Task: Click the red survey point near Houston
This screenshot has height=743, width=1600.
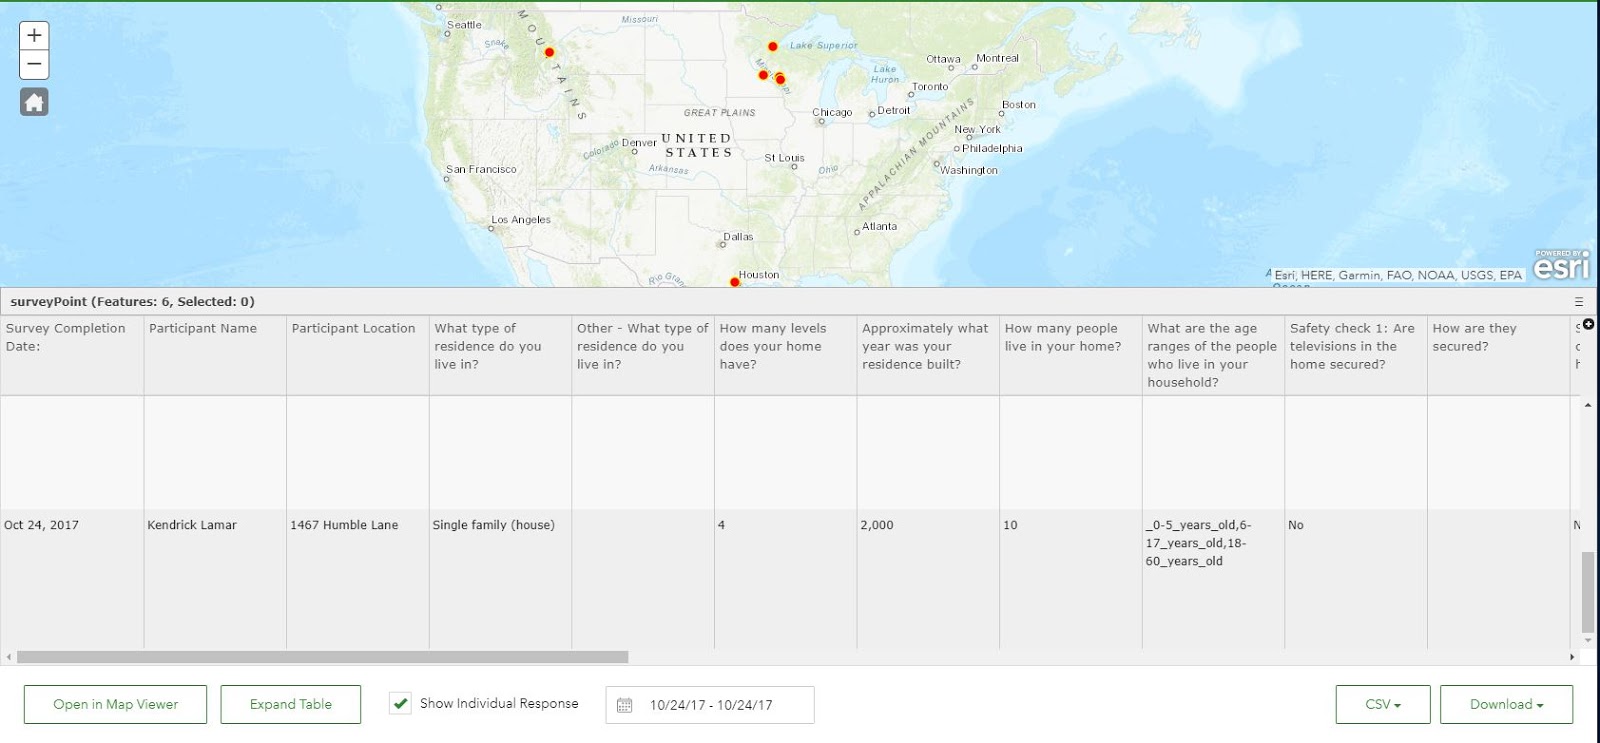Action: click(735, 282)
